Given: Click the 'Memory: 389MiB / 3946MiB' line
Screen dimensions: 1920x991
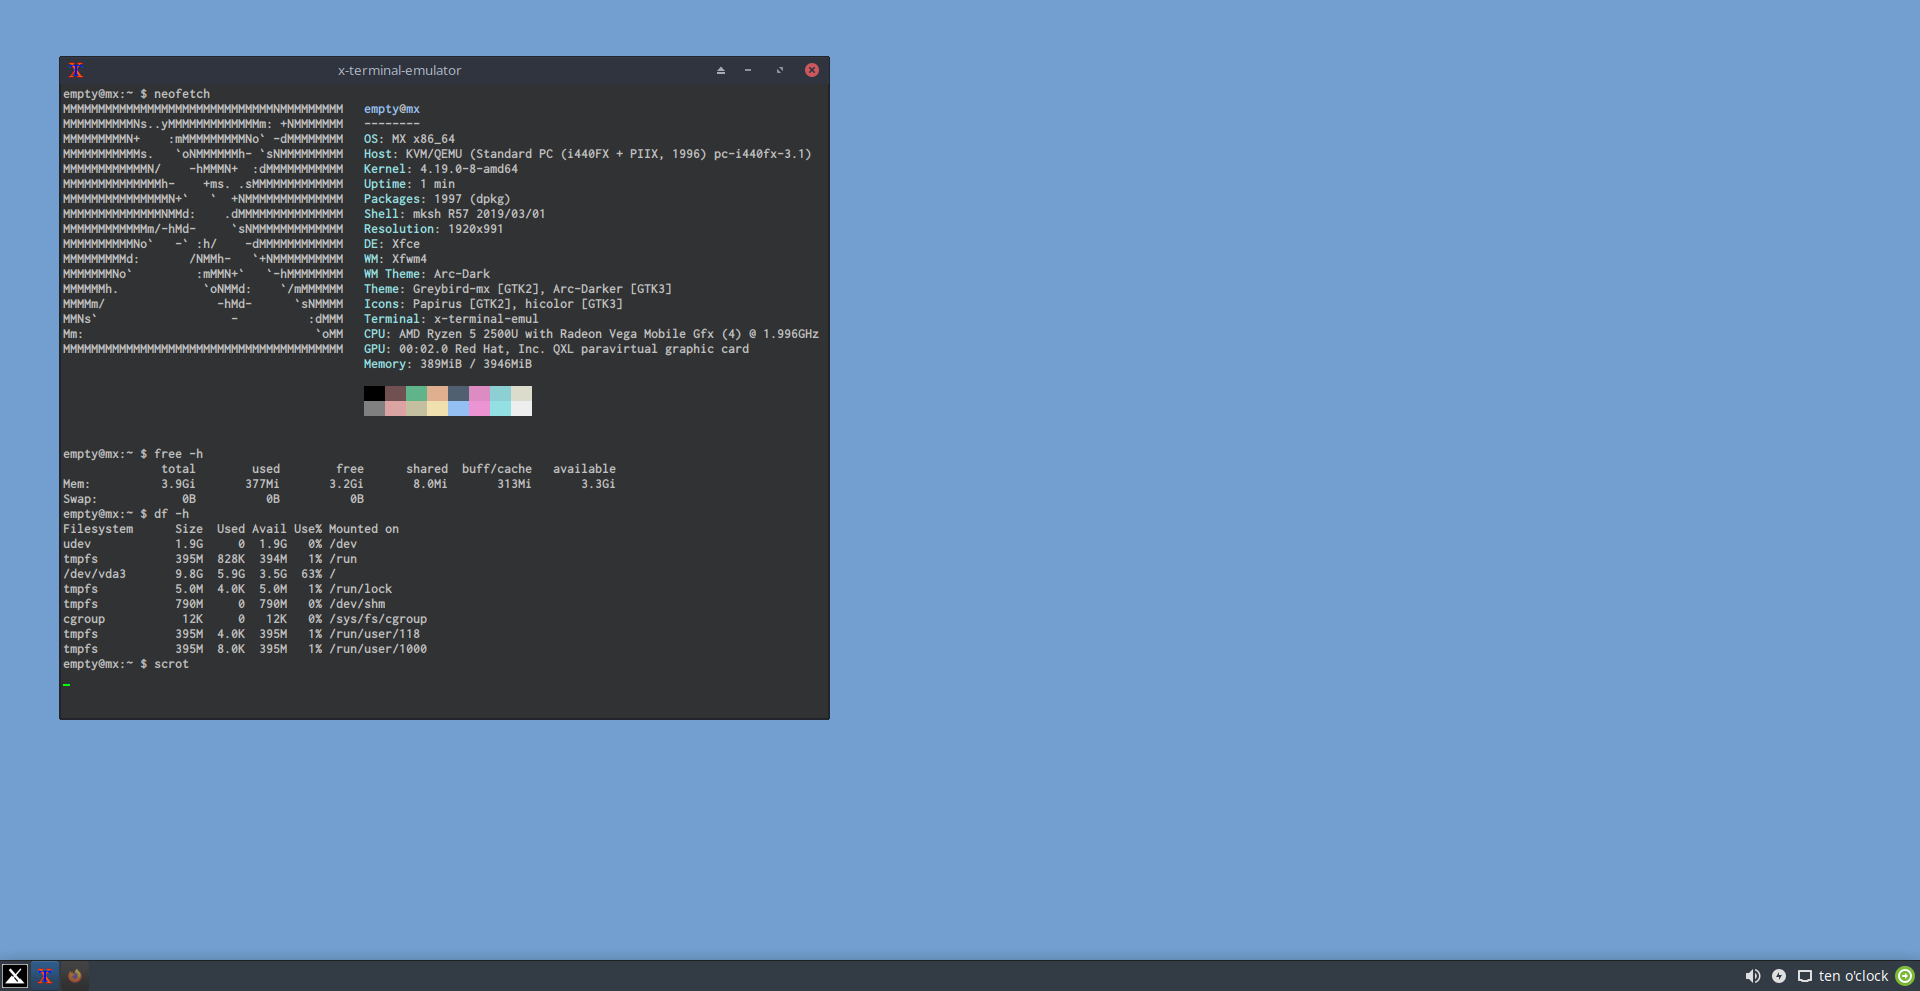Looking at the screenshot, I should [448, 364].
